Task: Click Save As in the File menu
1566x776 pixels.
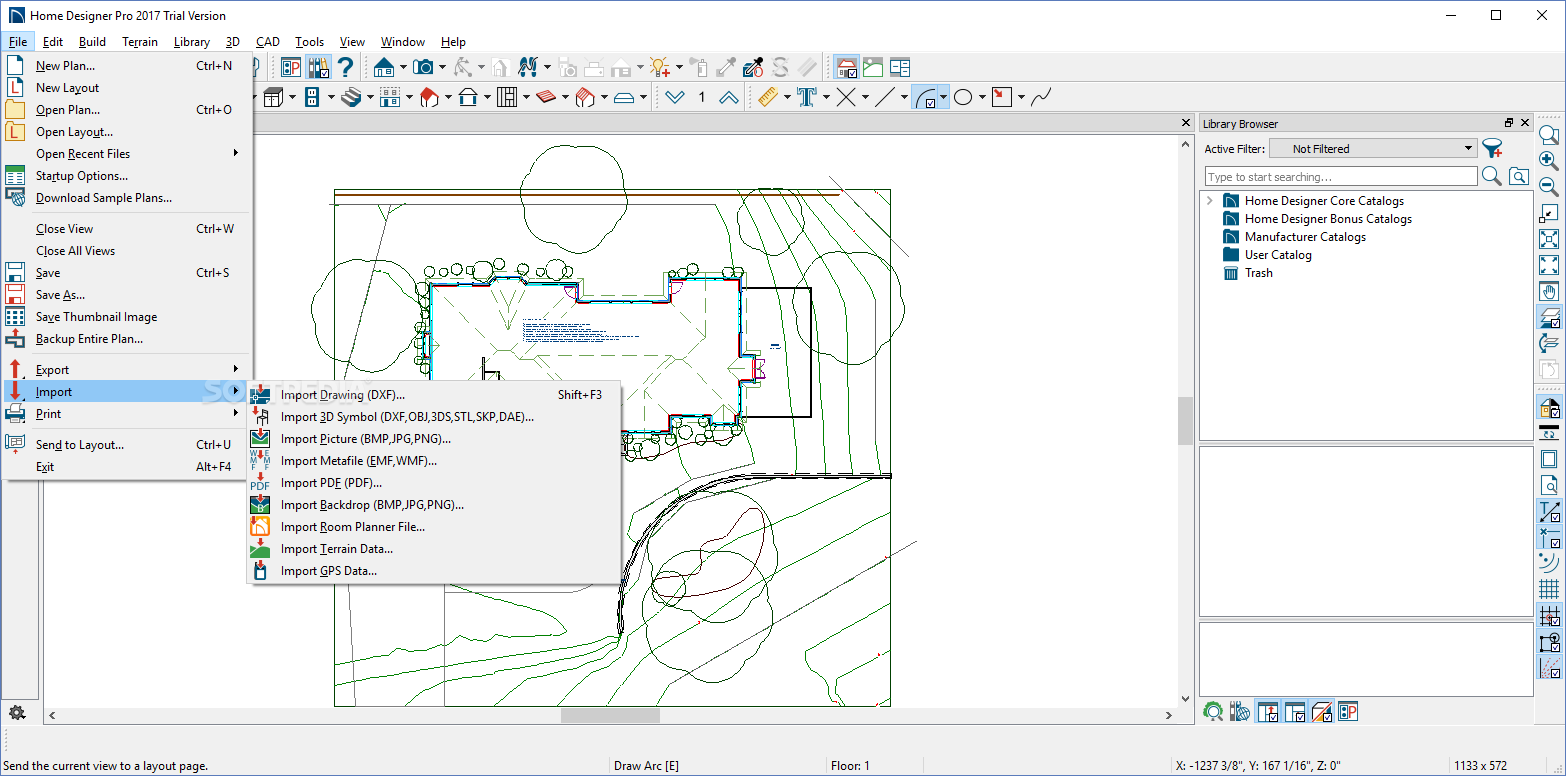Action: (x=126, y=295)
